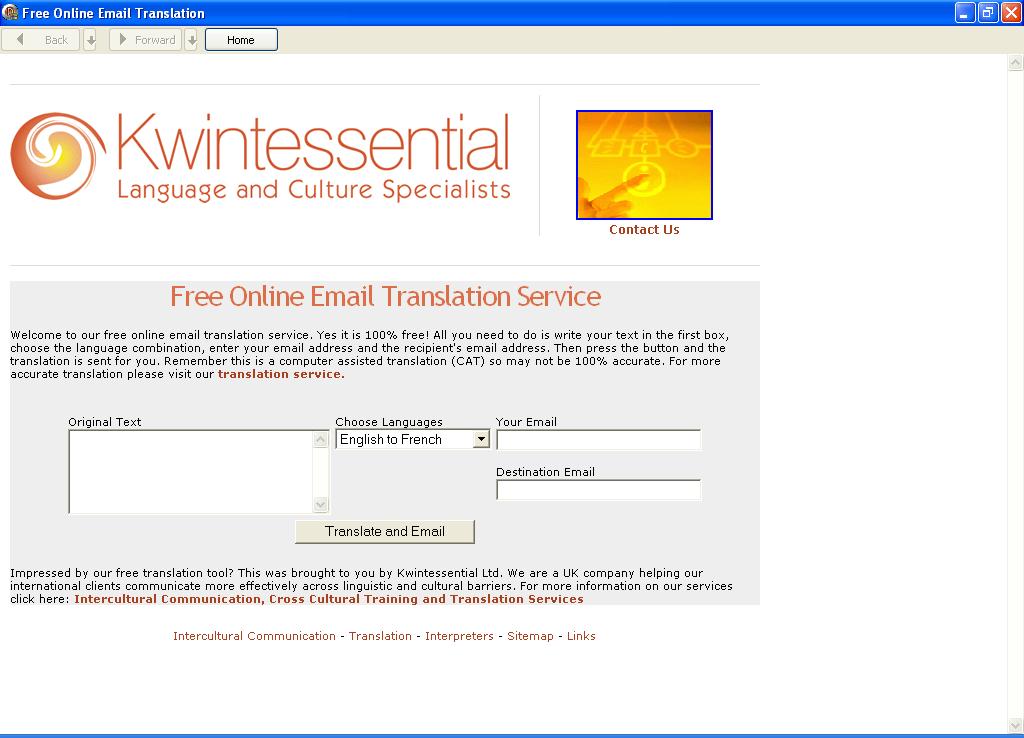Close the Free Online Email Translation window
Image resolution: width=1024 pixels, height=738 pixels.
[x=1011, y=12]
